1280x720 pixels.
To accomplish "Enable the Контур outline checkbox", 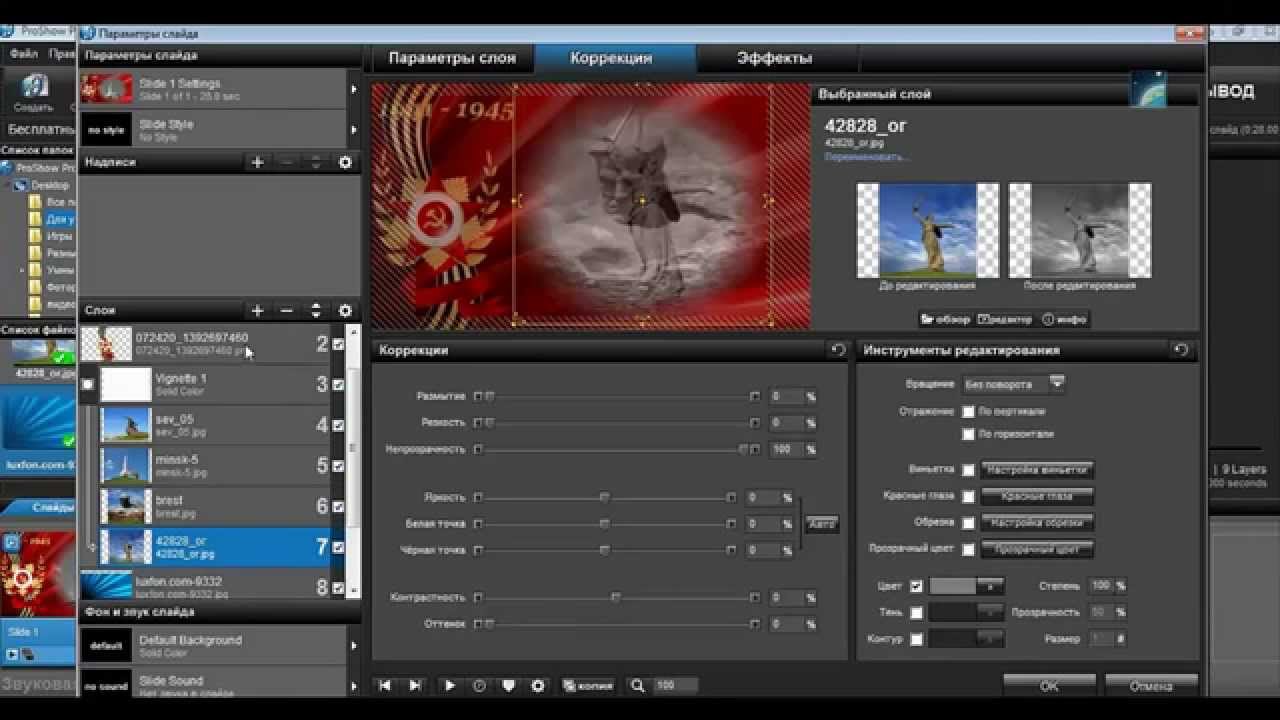I will [x=917, y=639].
